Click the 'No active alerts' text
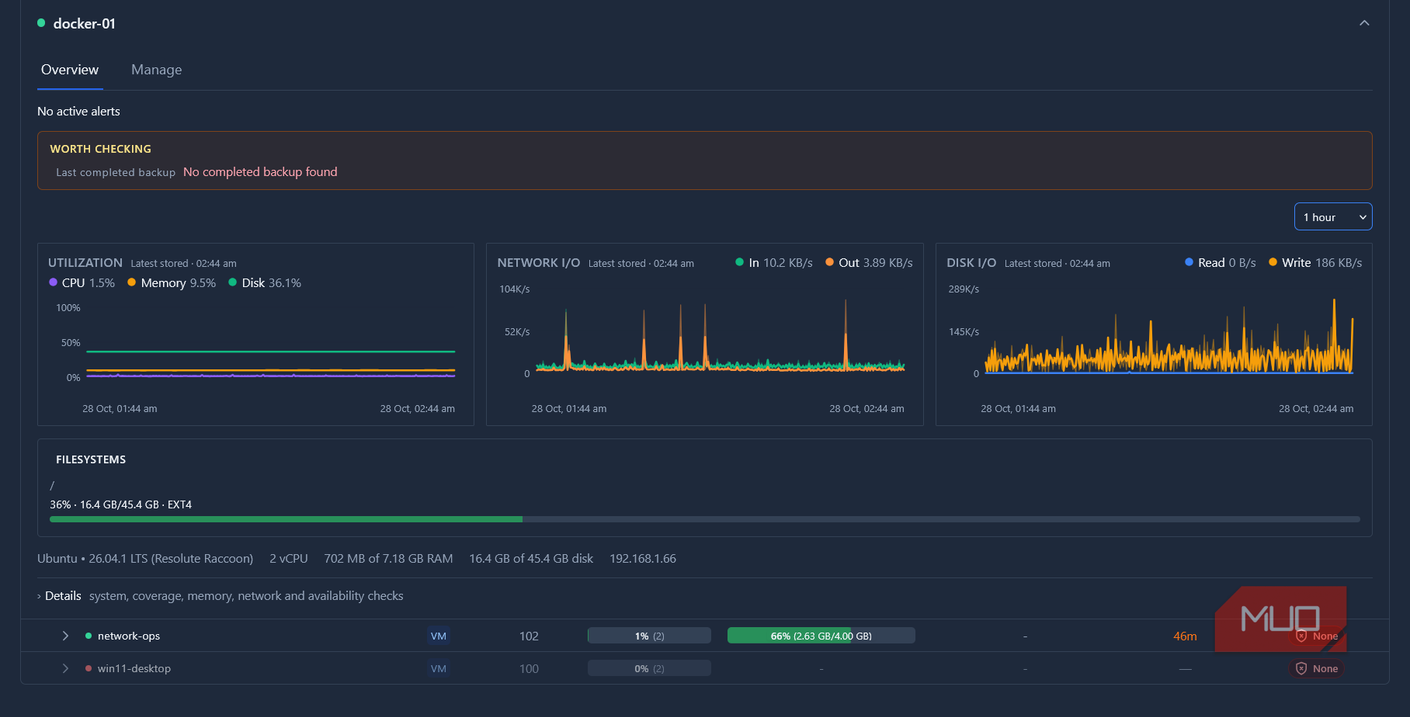This screenshot has height=717, width=1410. 79,111
